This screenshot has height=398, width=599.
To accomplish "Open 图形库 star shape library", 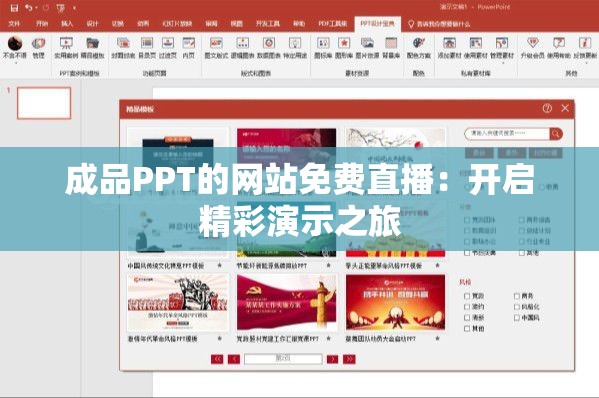I will point(344,48).
